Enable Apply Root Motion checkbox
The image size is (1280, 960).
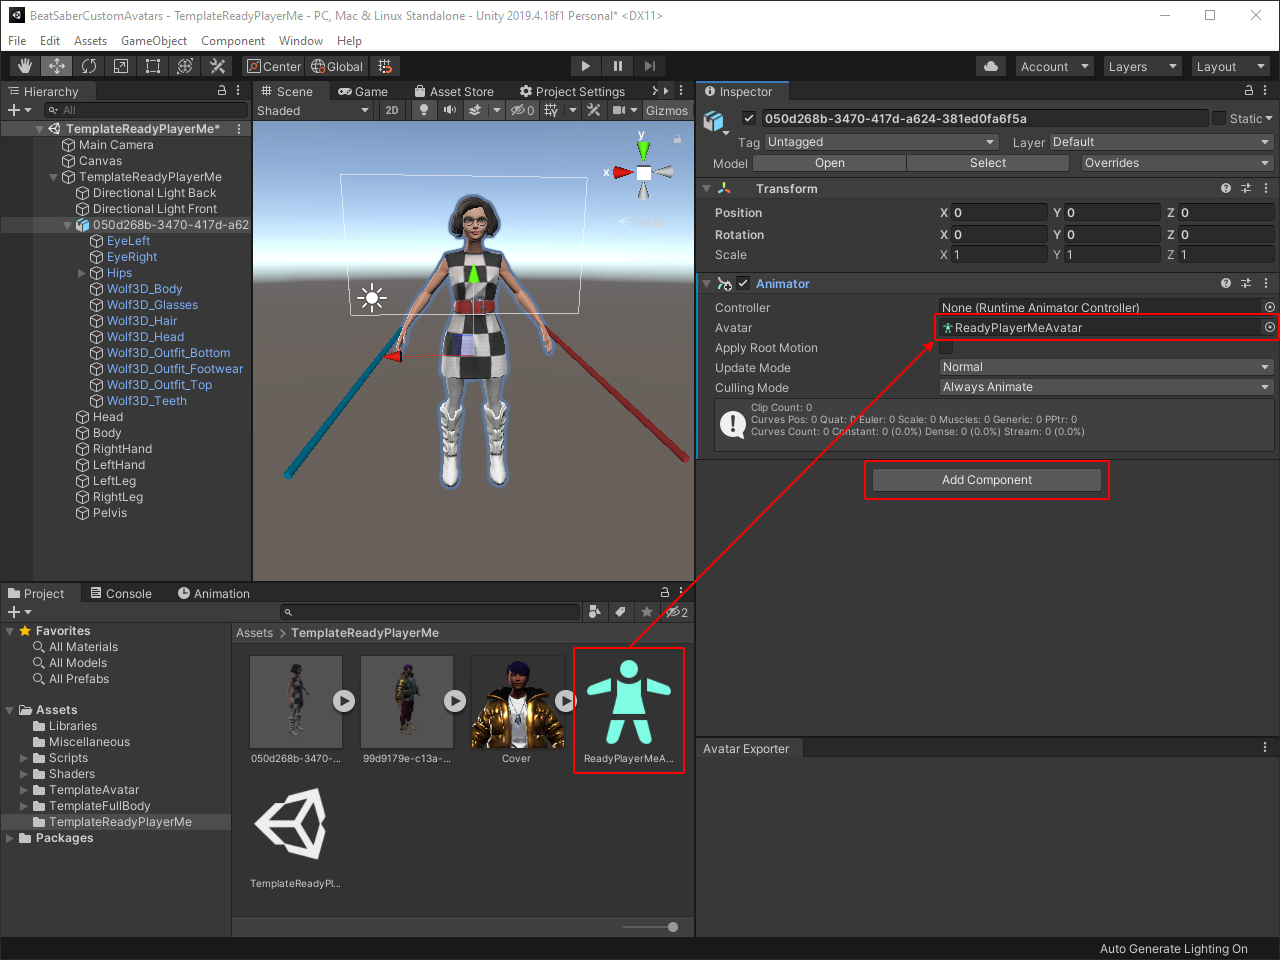pos(946,348)
